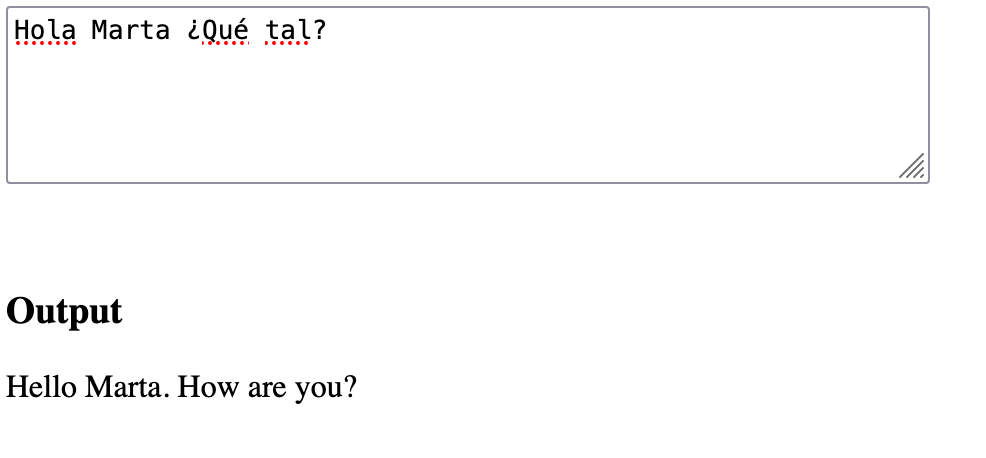Click the question mark ending the textarea text
The height and width of the screenshot is (458, 986).
point(320,31)
